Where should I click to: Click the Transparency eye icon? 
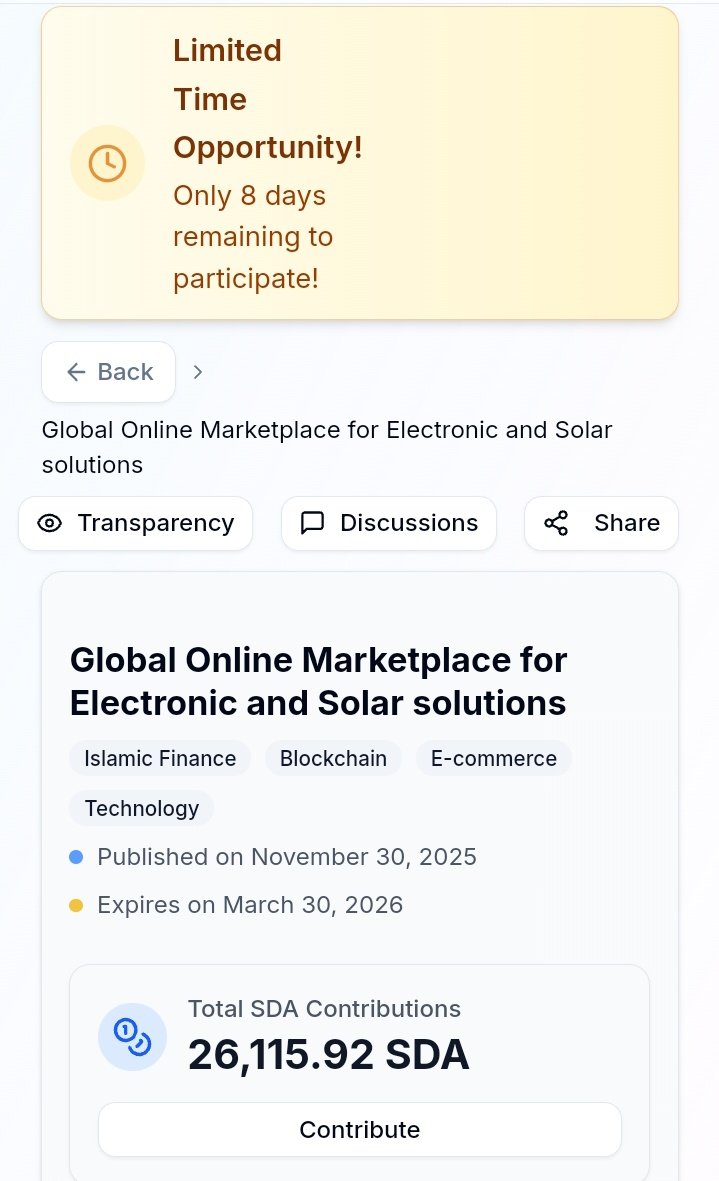tap(49, 523)
